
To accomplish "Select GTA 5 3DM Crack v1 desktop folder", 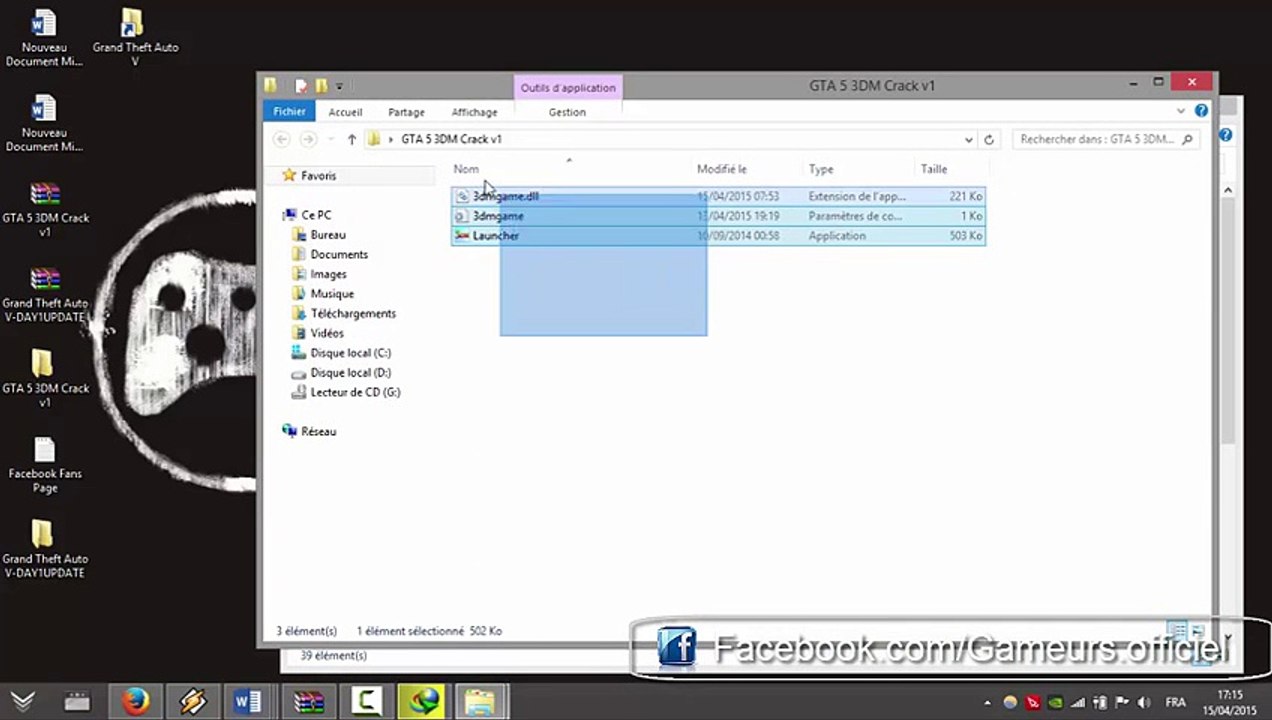I will pos(45,380).
